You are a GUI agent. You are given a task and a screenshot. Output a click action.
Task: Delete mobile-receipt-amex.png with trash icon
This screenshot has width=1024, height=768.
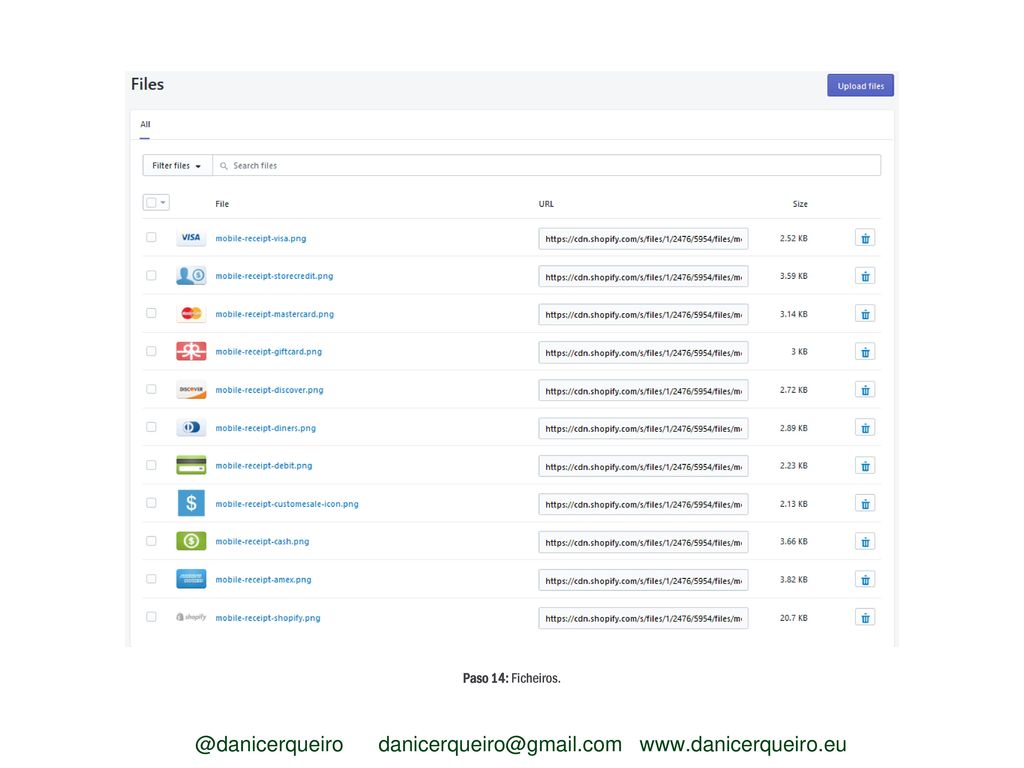tap(865, 579)
